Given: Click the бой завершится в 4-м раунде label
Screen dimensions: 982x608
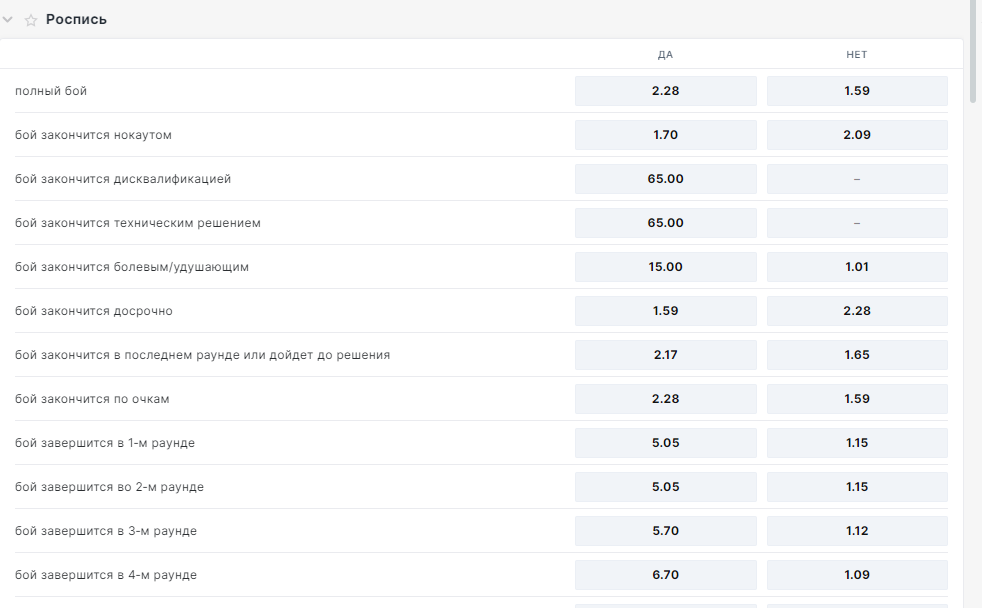Looking at the screenshot, I should (x=106, y=575).
